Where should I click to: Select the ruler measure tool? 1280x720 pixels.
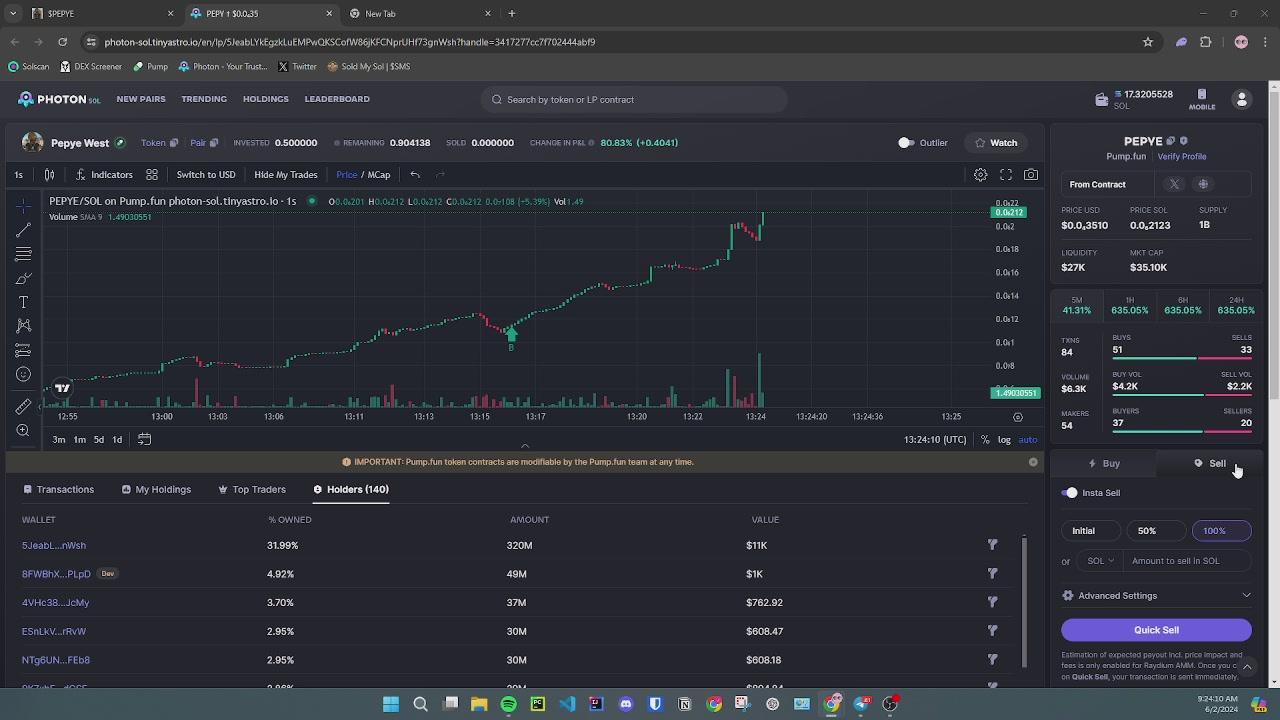pyautogui.click(x=23, y=407)
